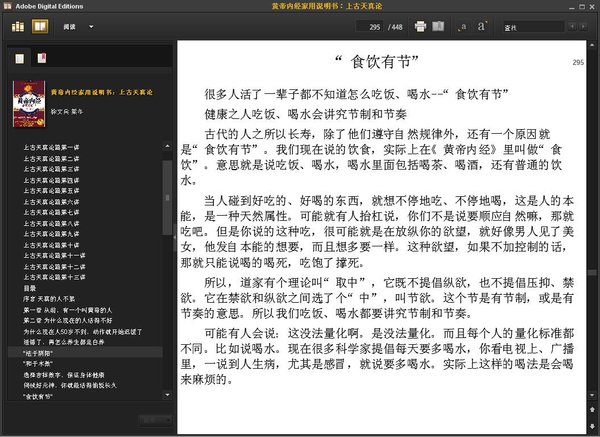600x437 pixels.
Task: Click the contents list scrollbar thumb
Action: tap(167, 197)
